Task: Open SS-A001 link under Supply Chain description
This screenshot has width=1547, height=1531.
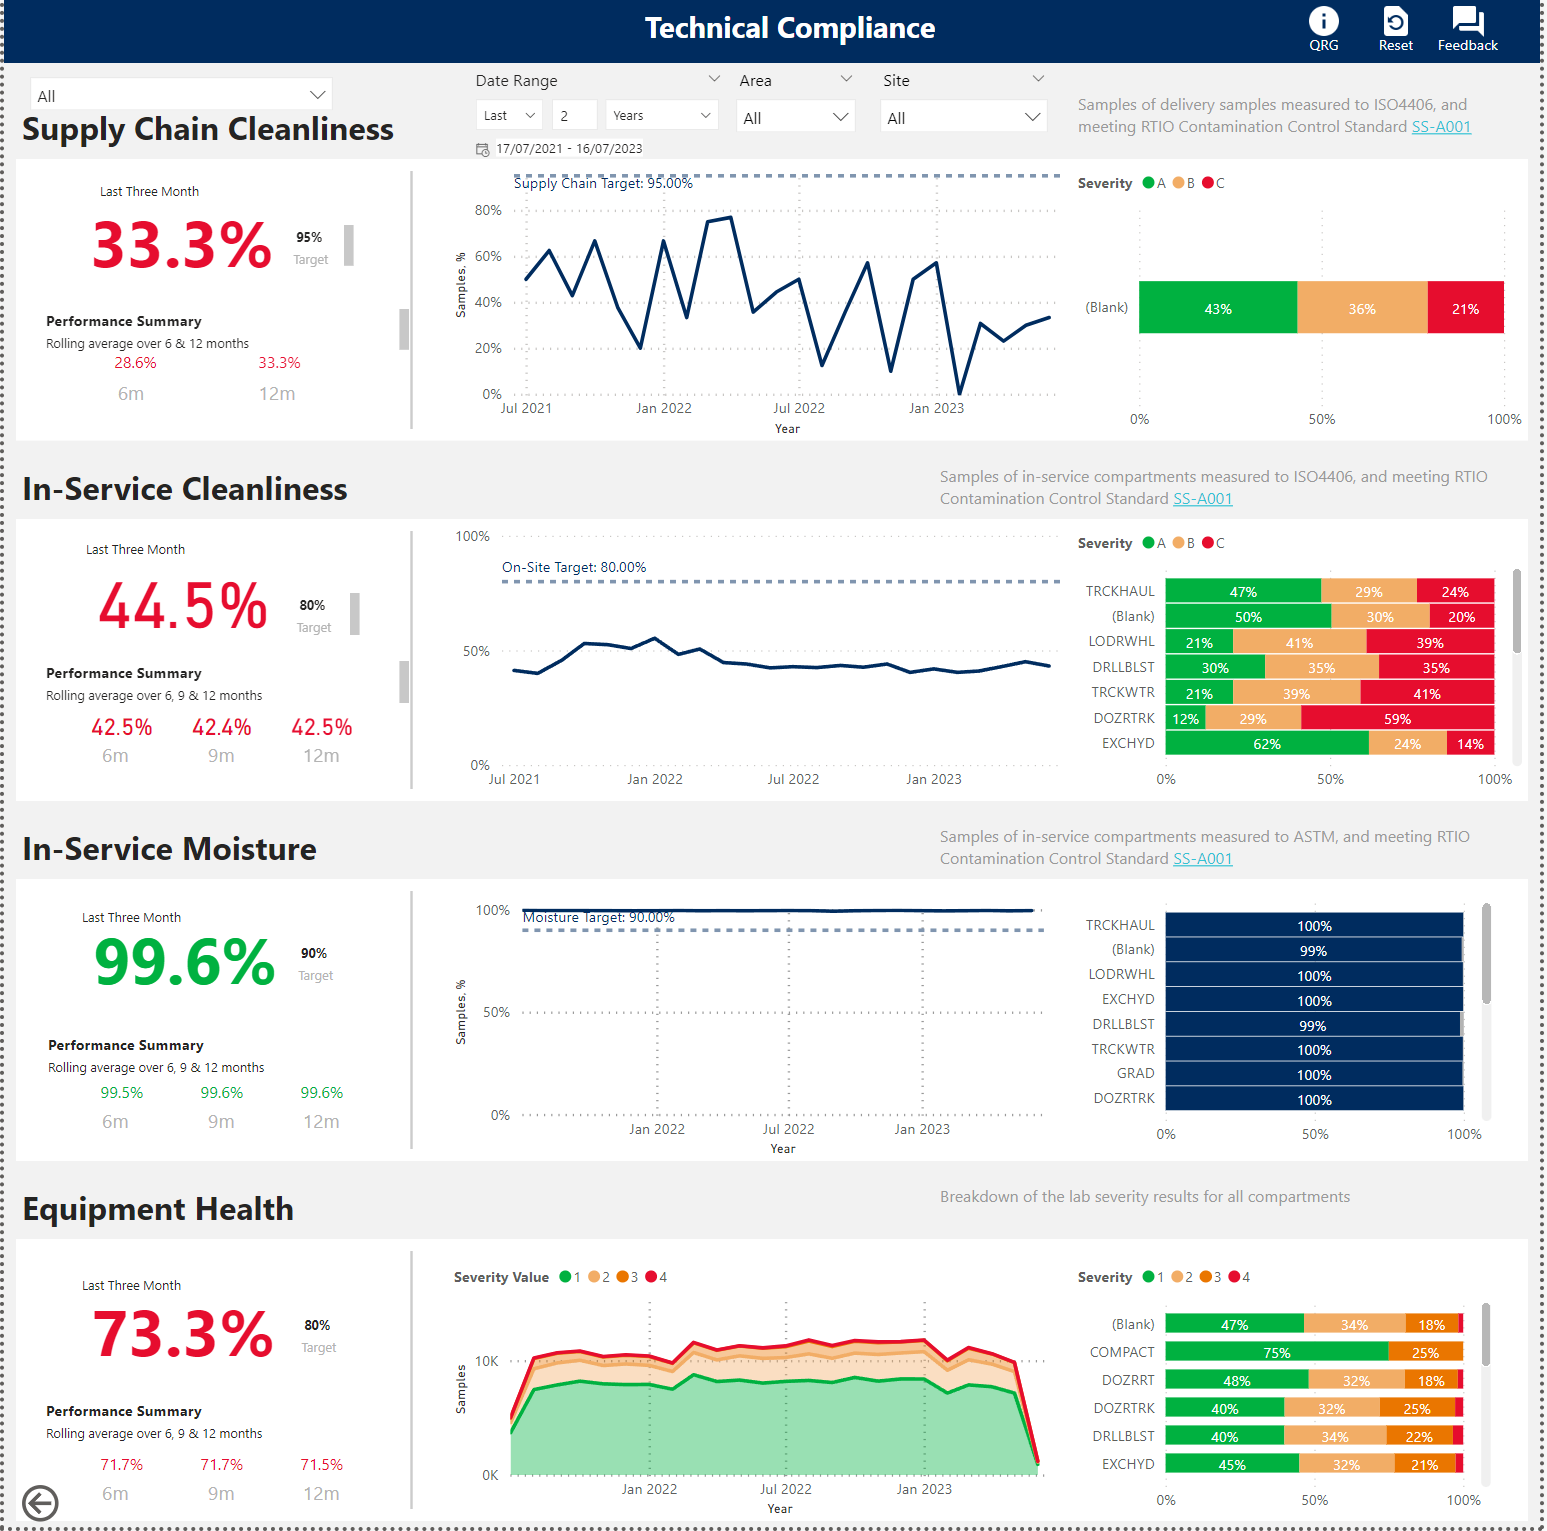Action: (1440, 127)
